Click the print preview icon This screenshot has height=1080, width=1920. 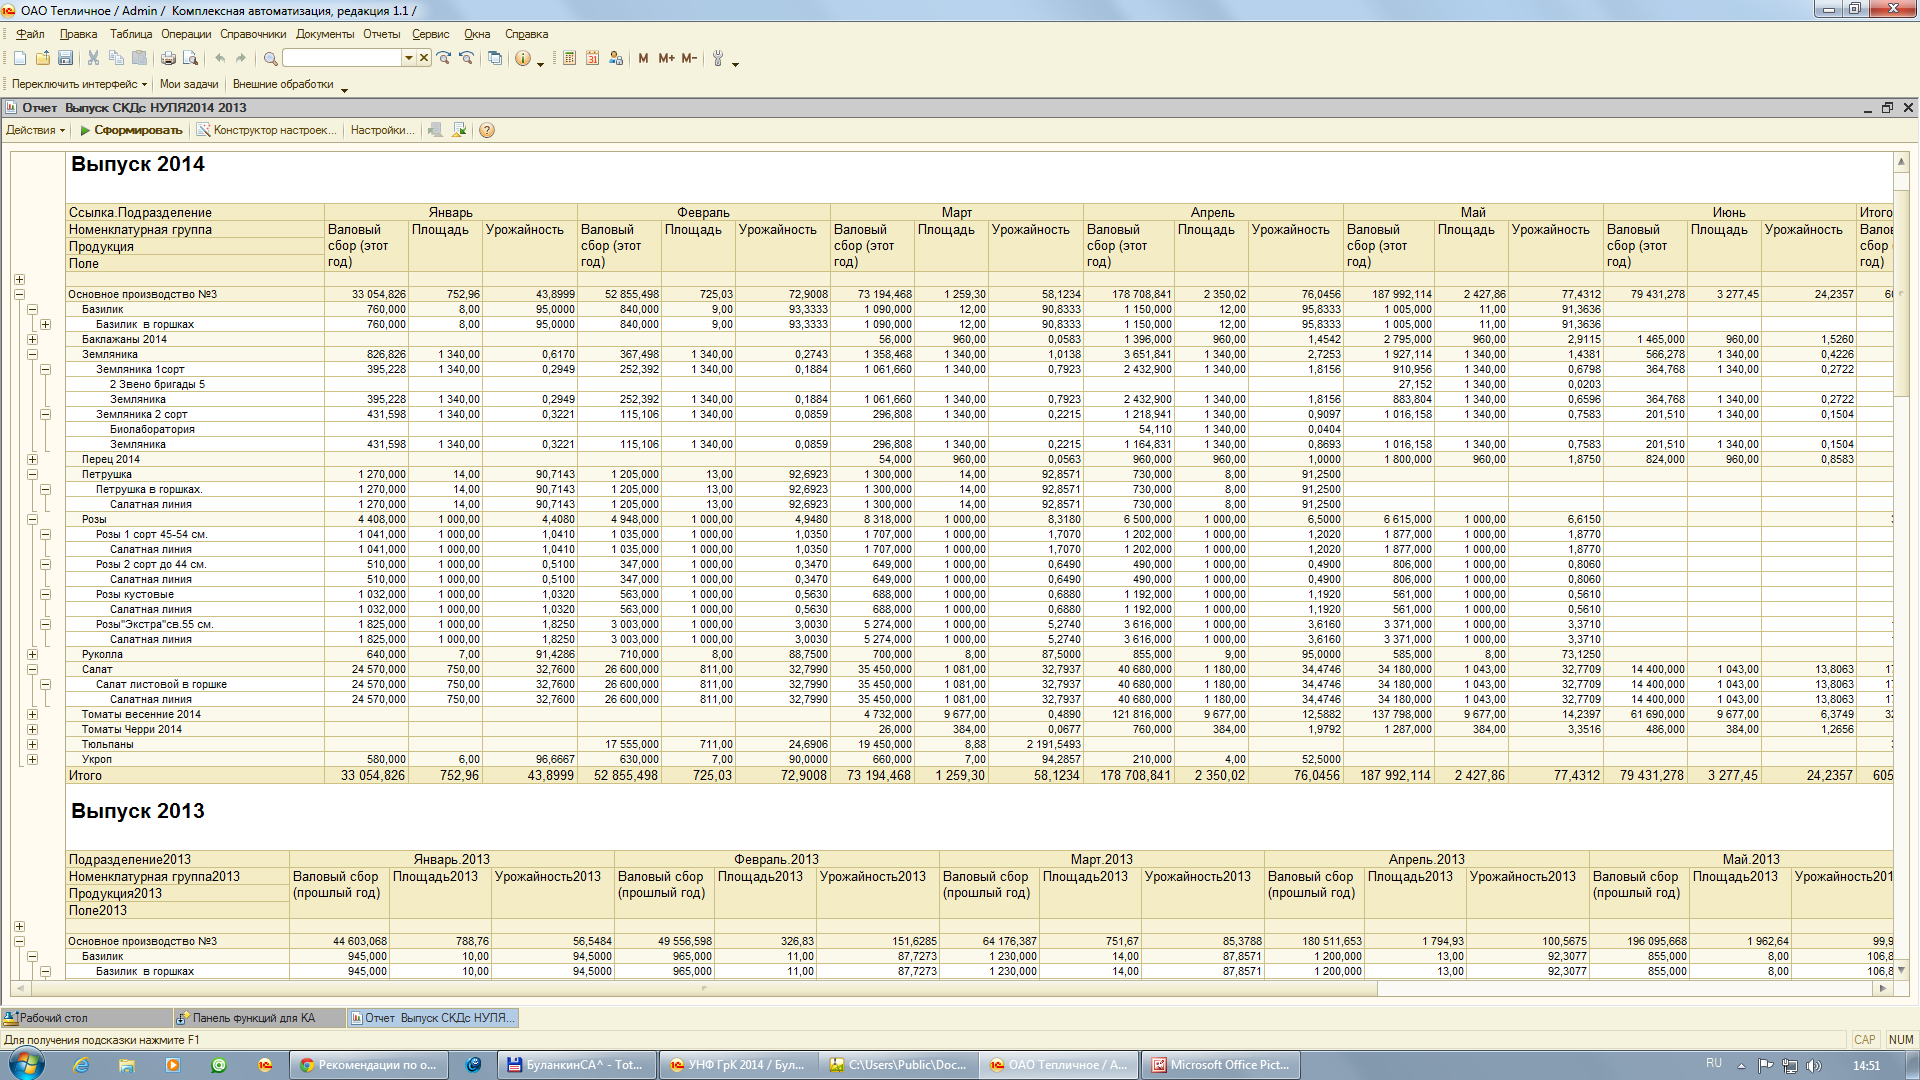[191, 59]
